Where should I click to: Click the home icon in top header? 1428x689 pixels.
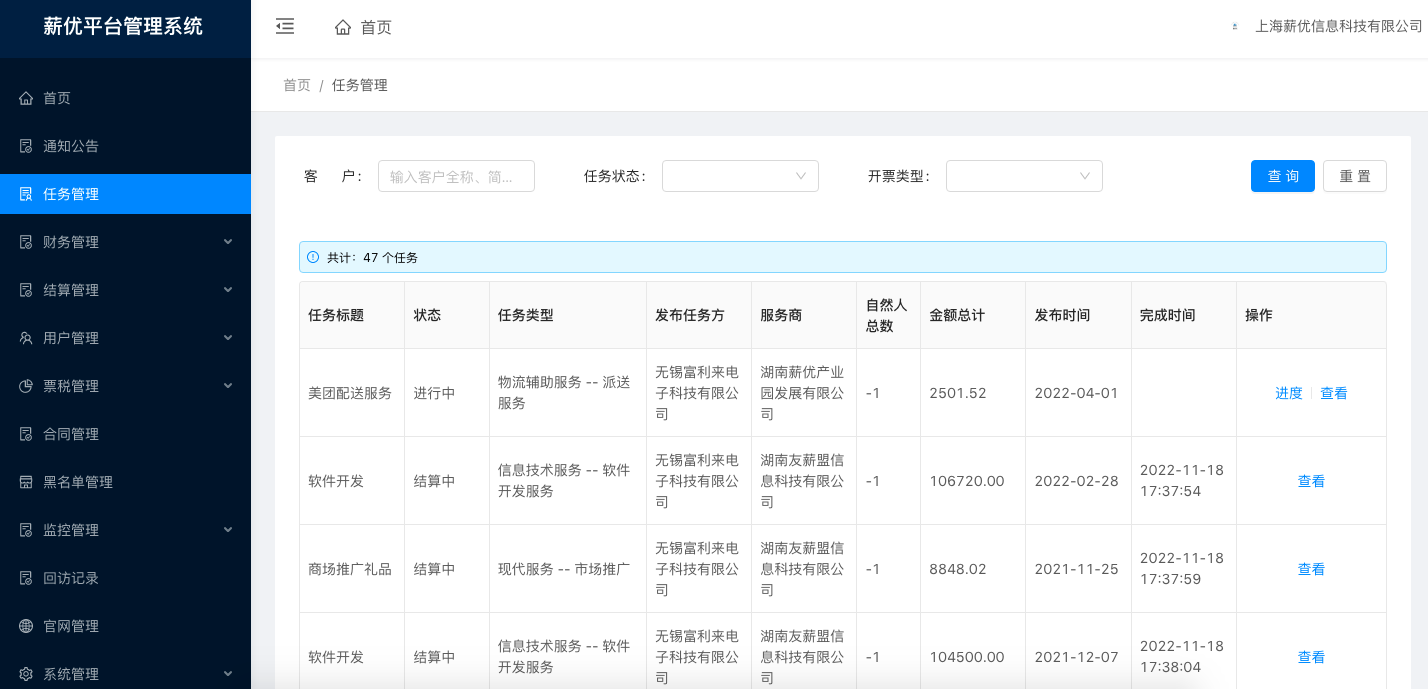tap(343, 28)
